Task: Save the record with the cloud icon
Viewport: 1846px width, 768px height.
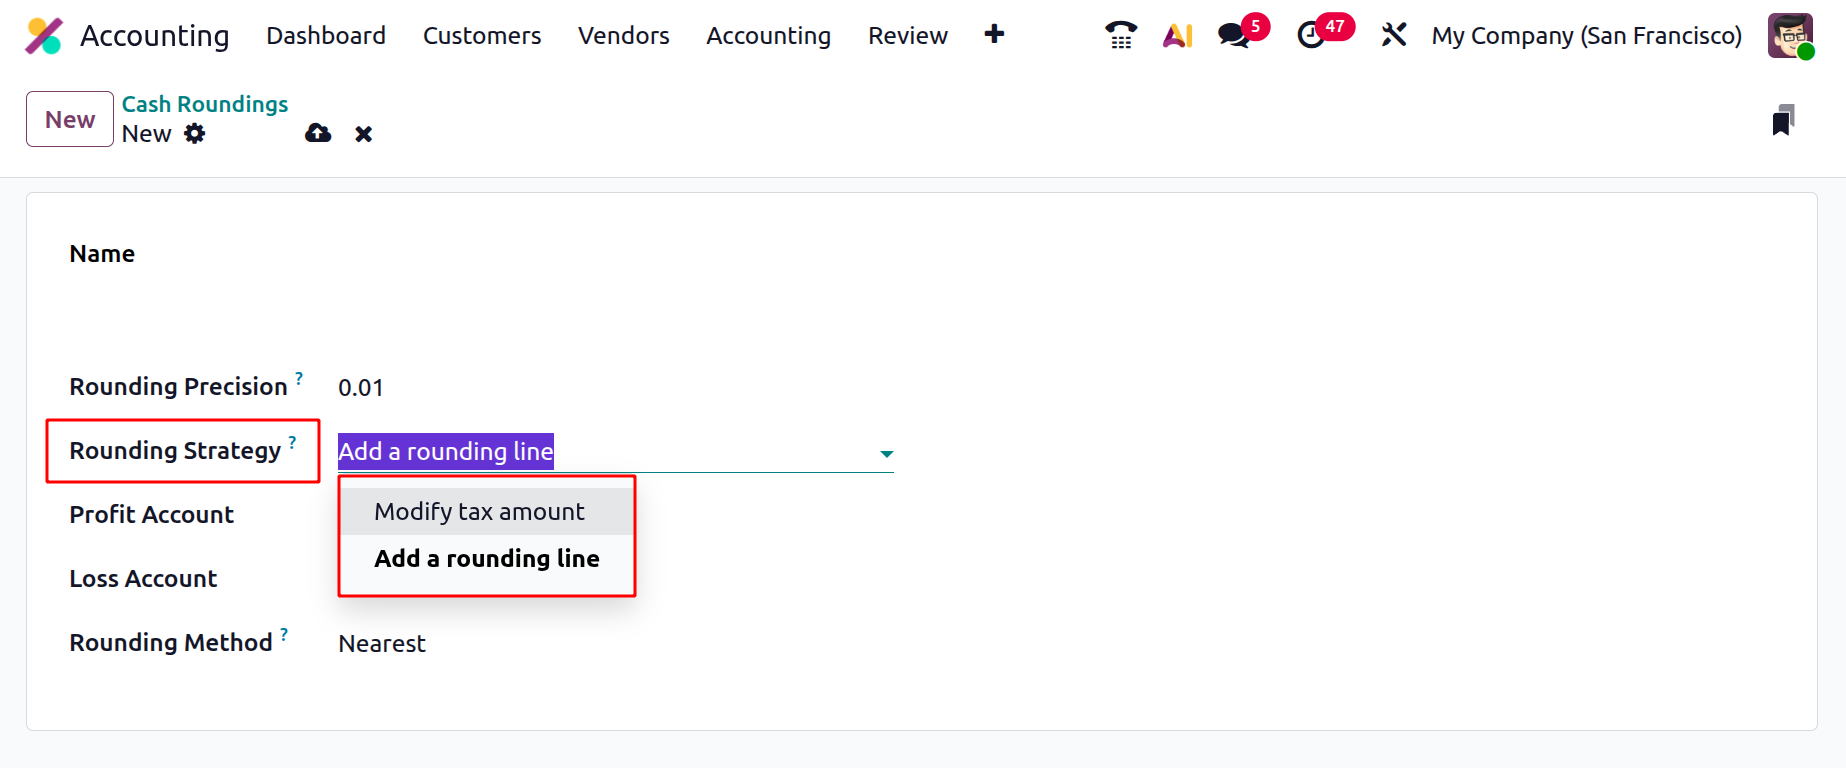Action: coord(318,133)
